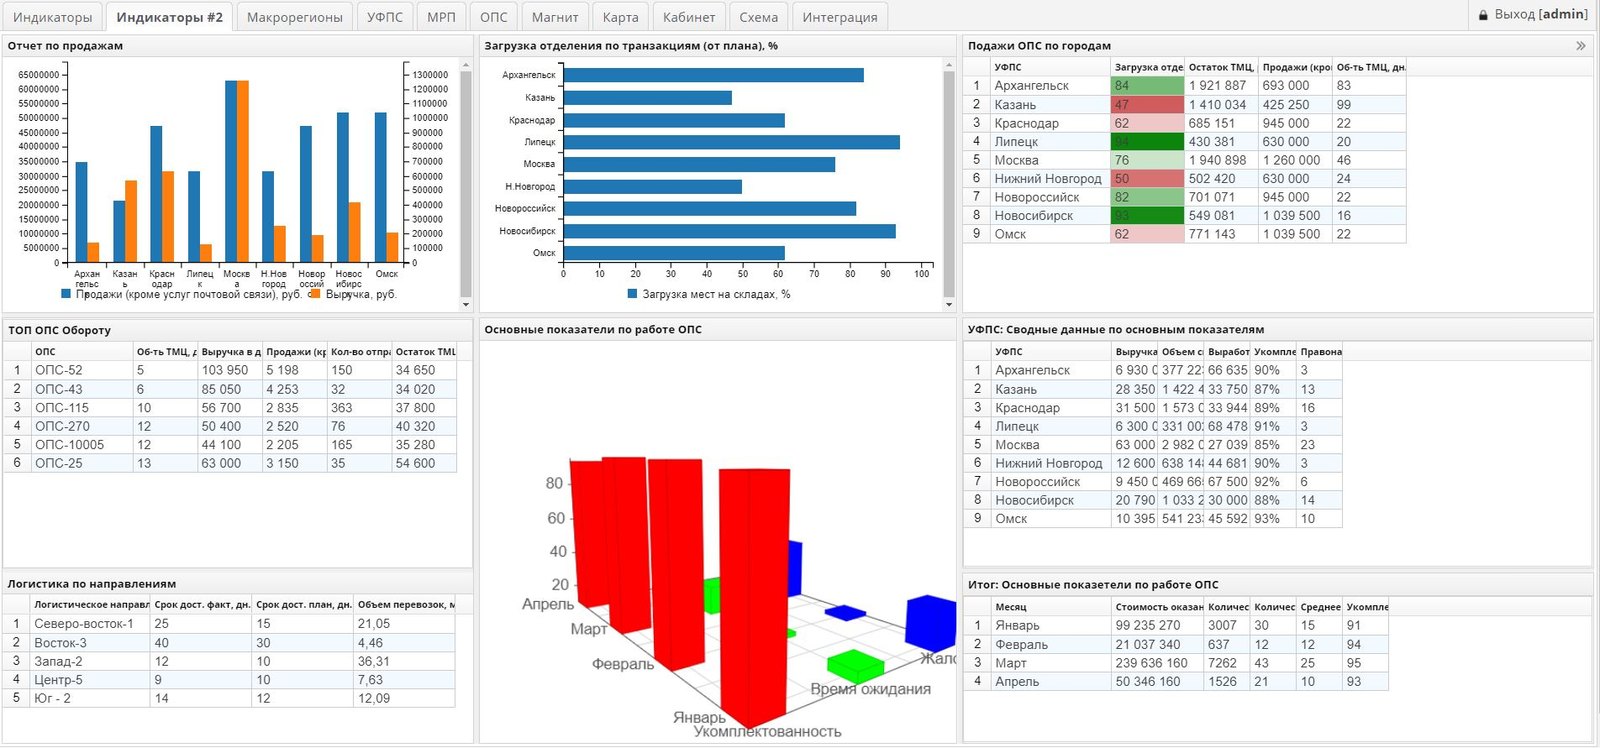The height and width of the screenshot is (748, 1600).
Task: Select ОПС-52 row in ТОП ОПС table
Action: click(x=230, y=370)
